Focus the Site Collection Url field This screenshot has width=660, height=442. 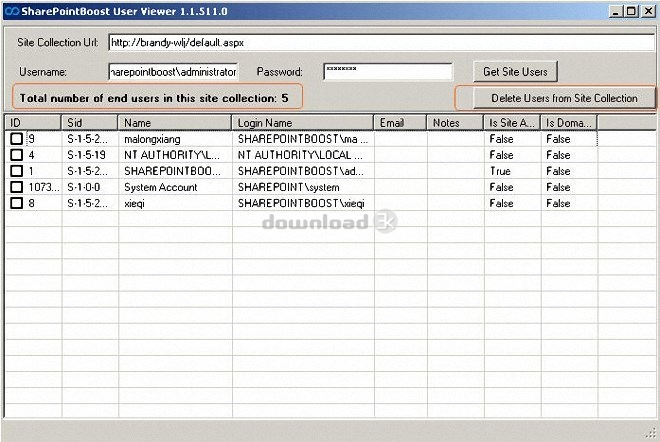pyautogui.click(x=381, y=43)
